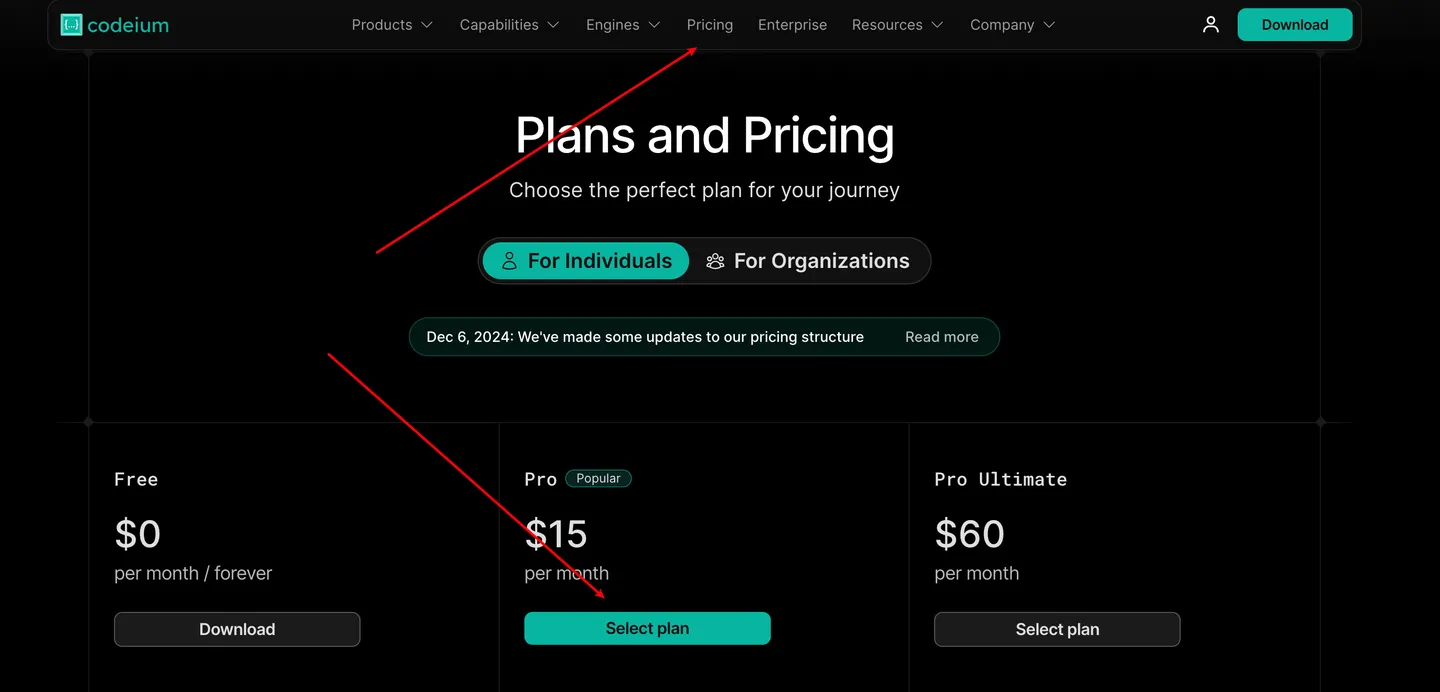Expand the Capabilities dropdown menu
Viewport: 1440px width, 692px height.
pos(509,25)
